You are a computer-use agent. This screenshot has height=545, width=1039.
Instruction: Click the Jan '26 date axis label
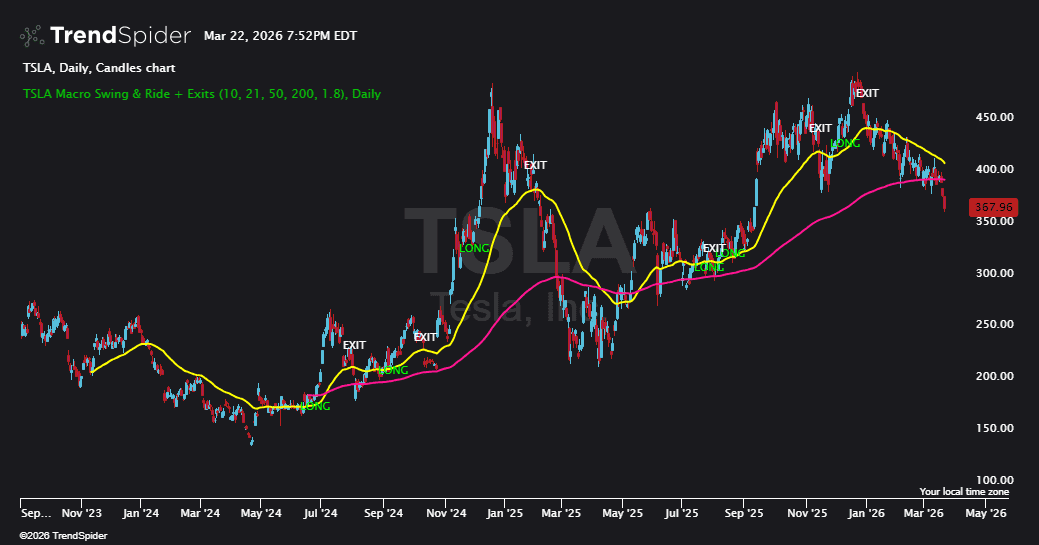coord(866,513)
